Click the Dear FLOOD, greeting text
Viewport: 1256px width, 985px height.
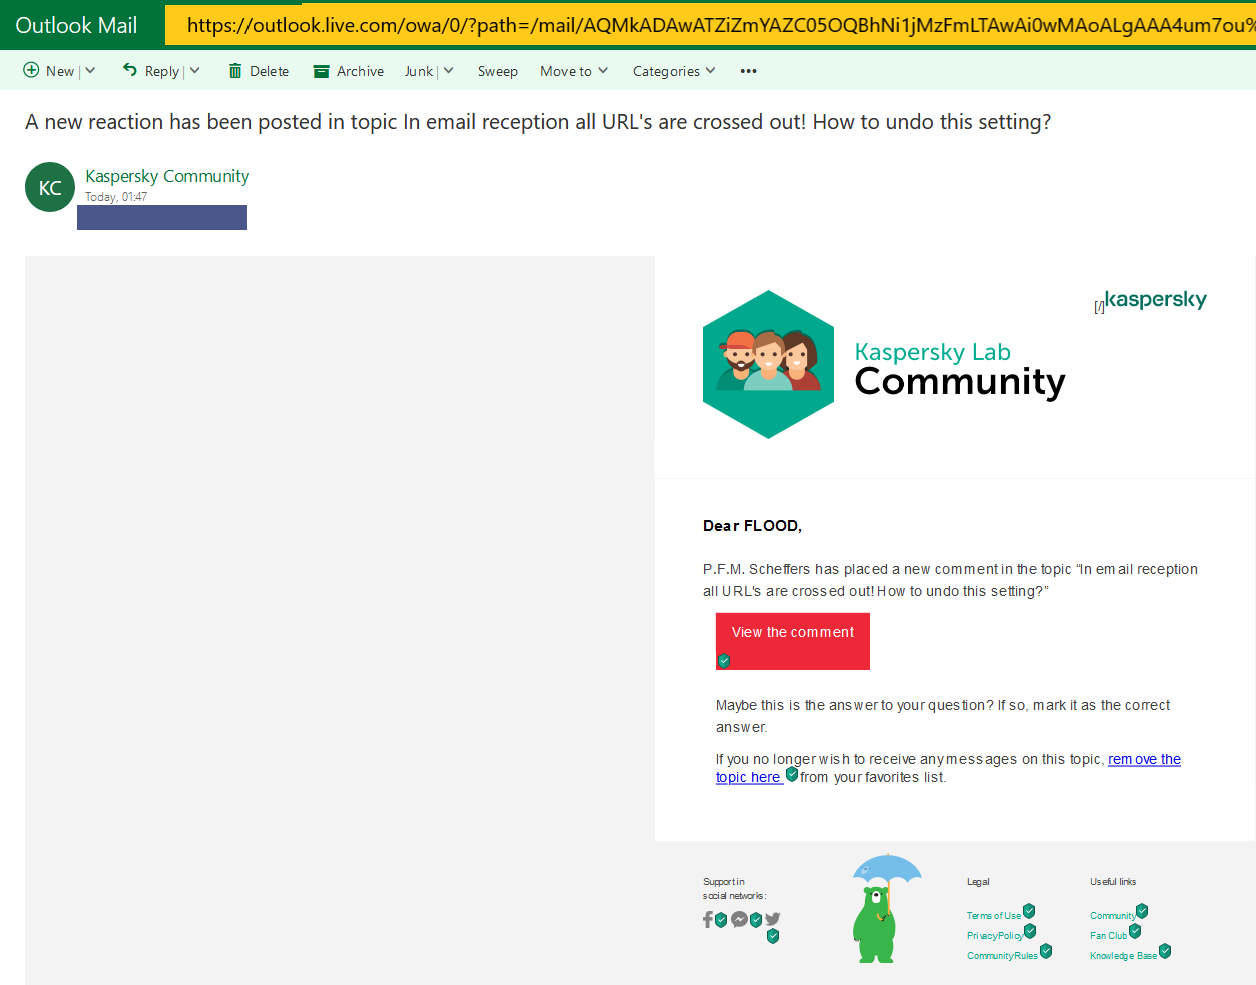click(752, 526)
